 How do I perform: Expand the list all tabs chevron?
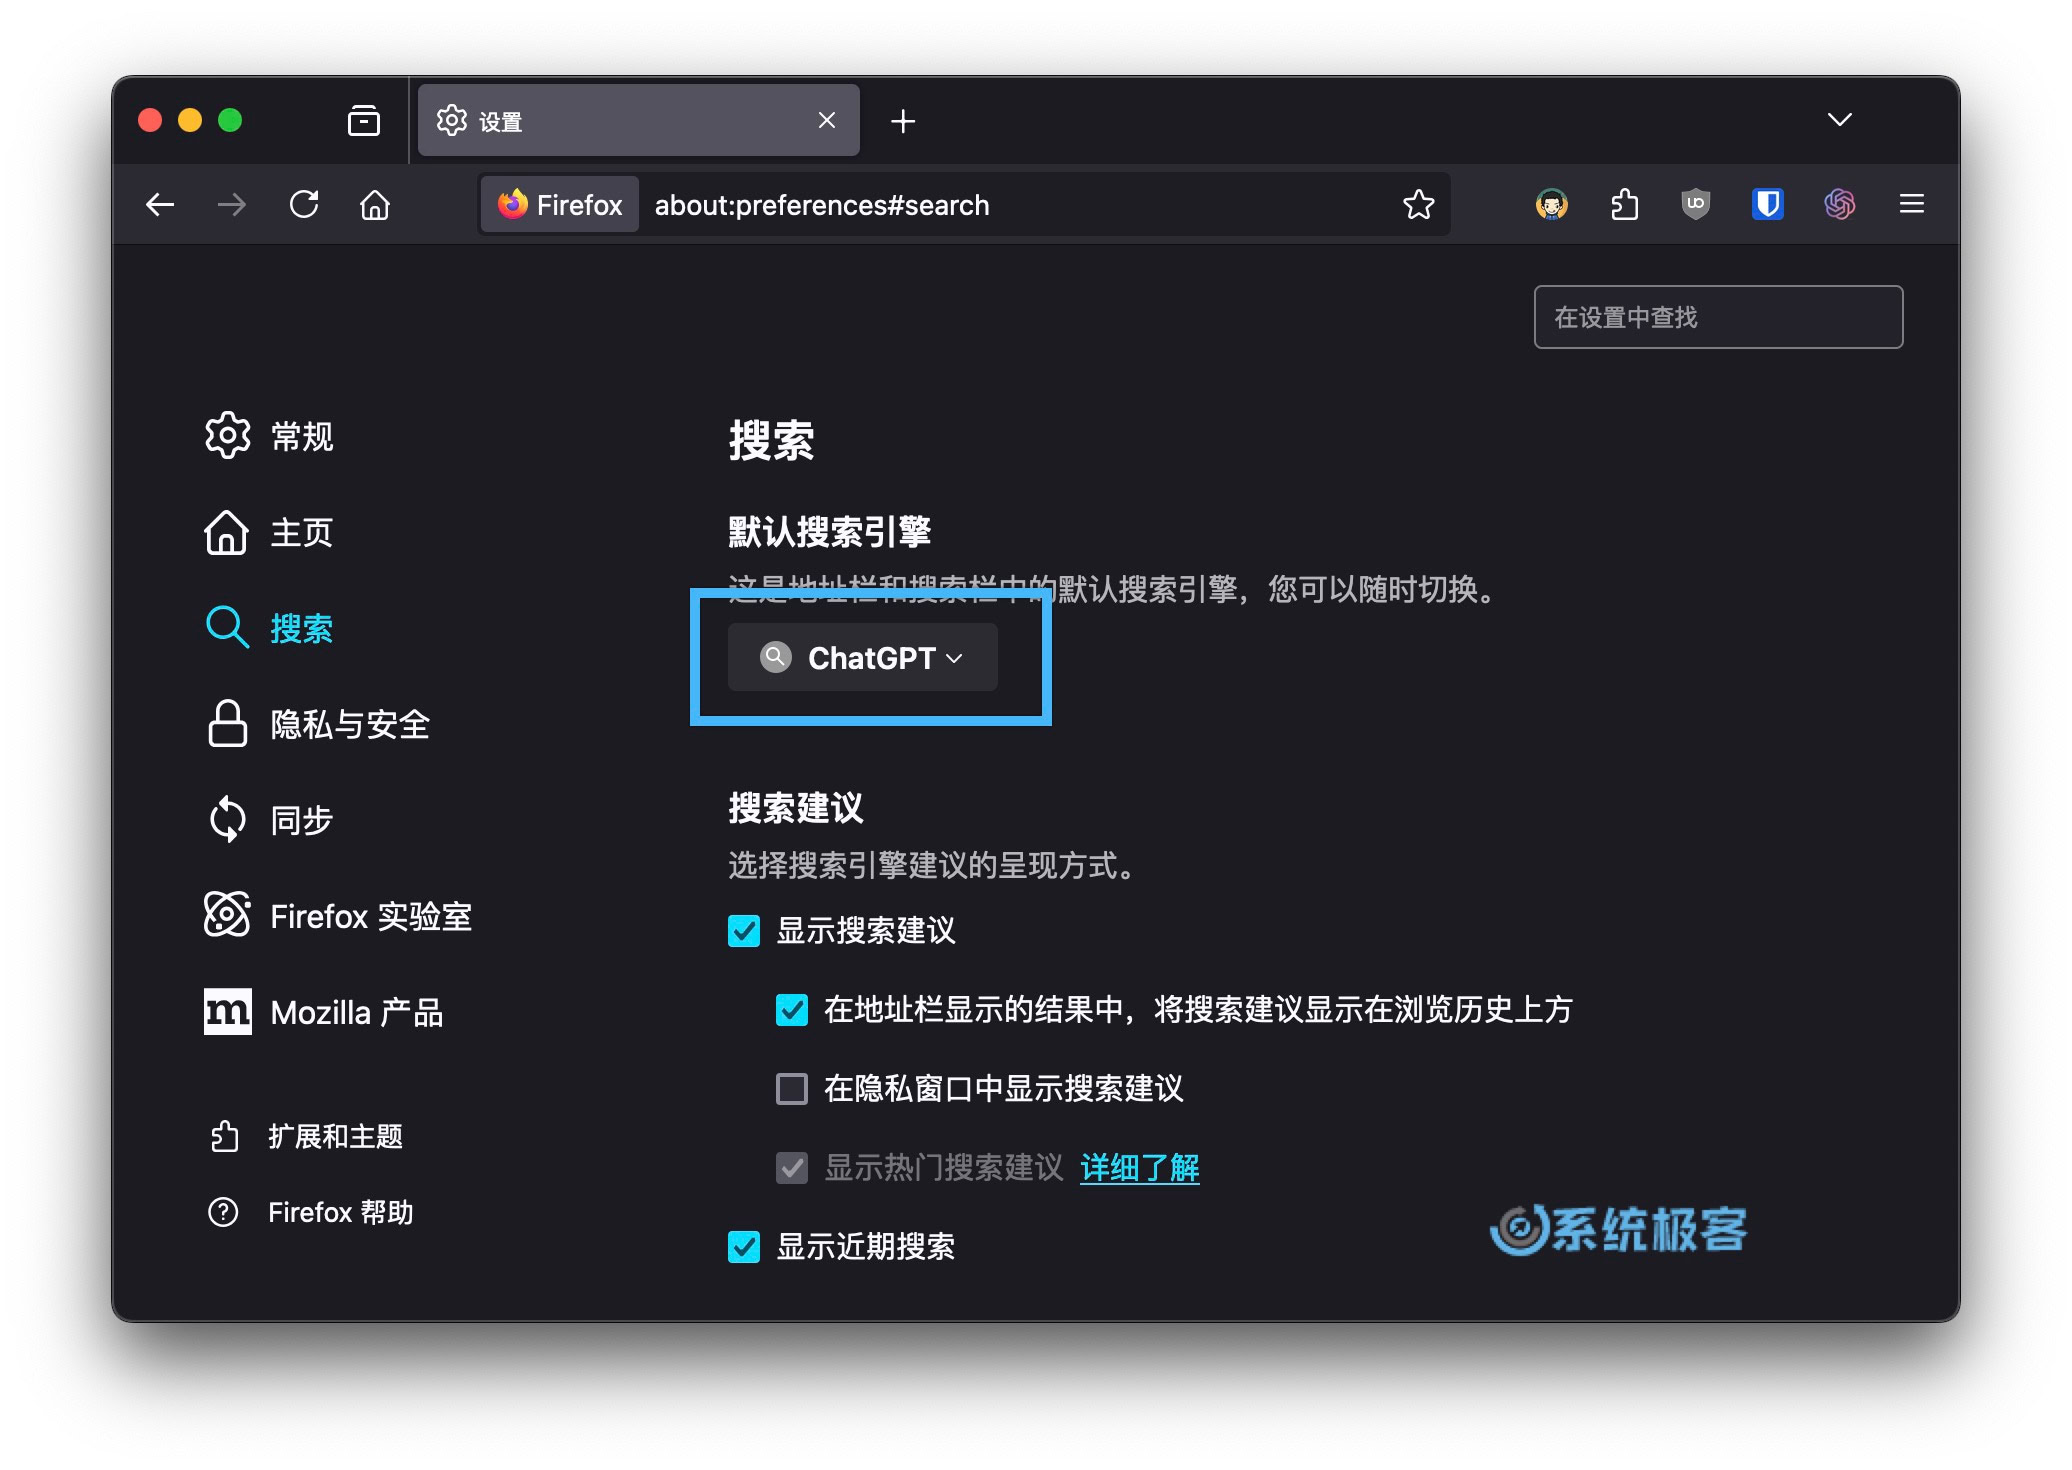pos(1840,120)
